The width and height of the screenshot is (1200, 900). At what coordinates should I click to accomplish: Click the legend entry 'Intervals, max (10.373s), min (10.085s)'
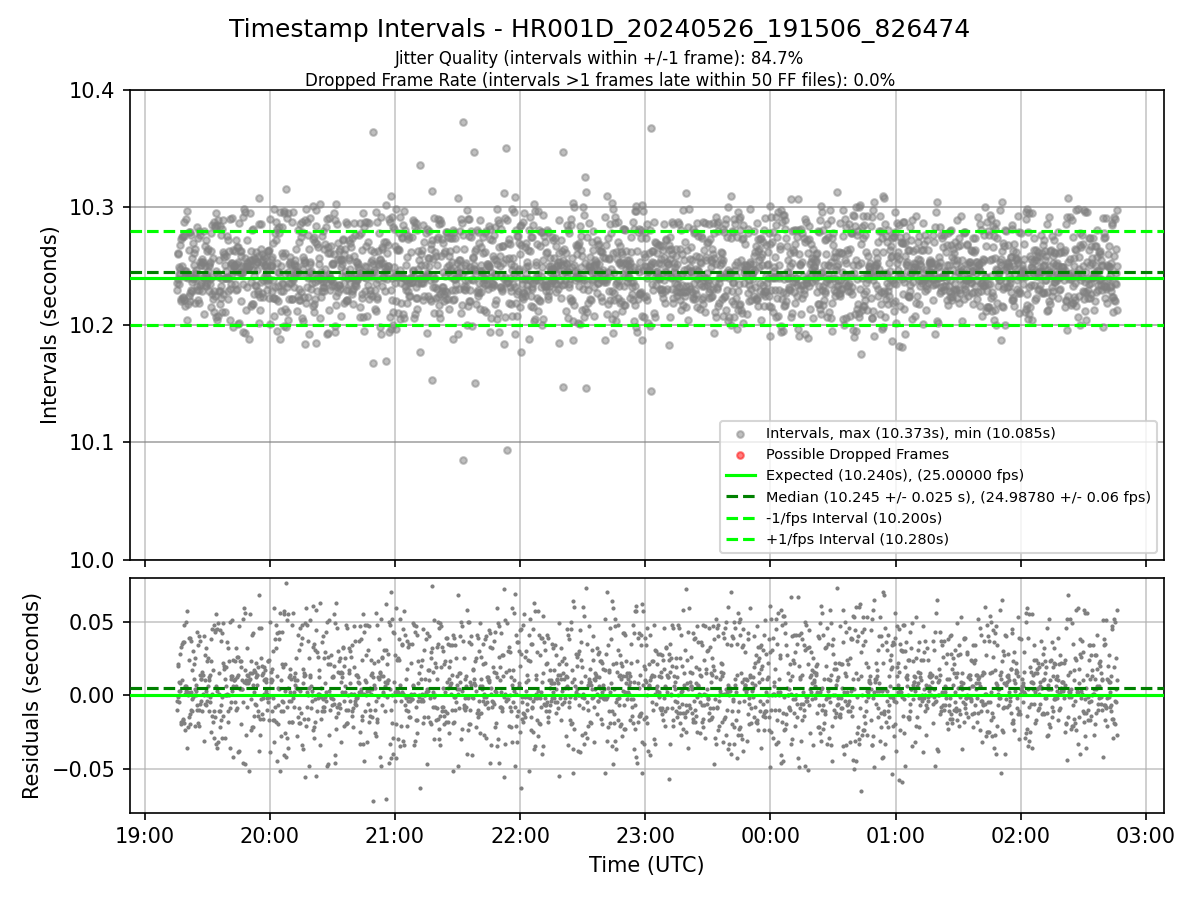click(910, 433)
